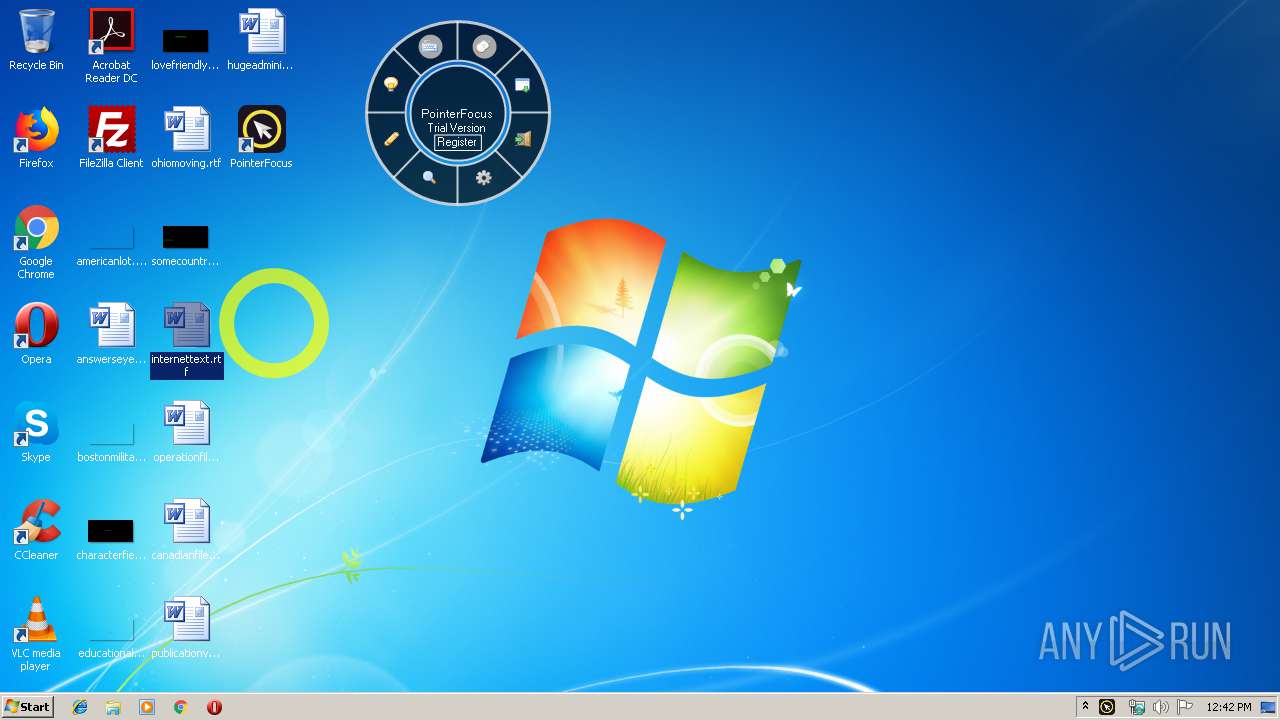Screen dimensions: 1280x720
Task: Select the canadianfile Word document
Action: click(x=186, y=531)
